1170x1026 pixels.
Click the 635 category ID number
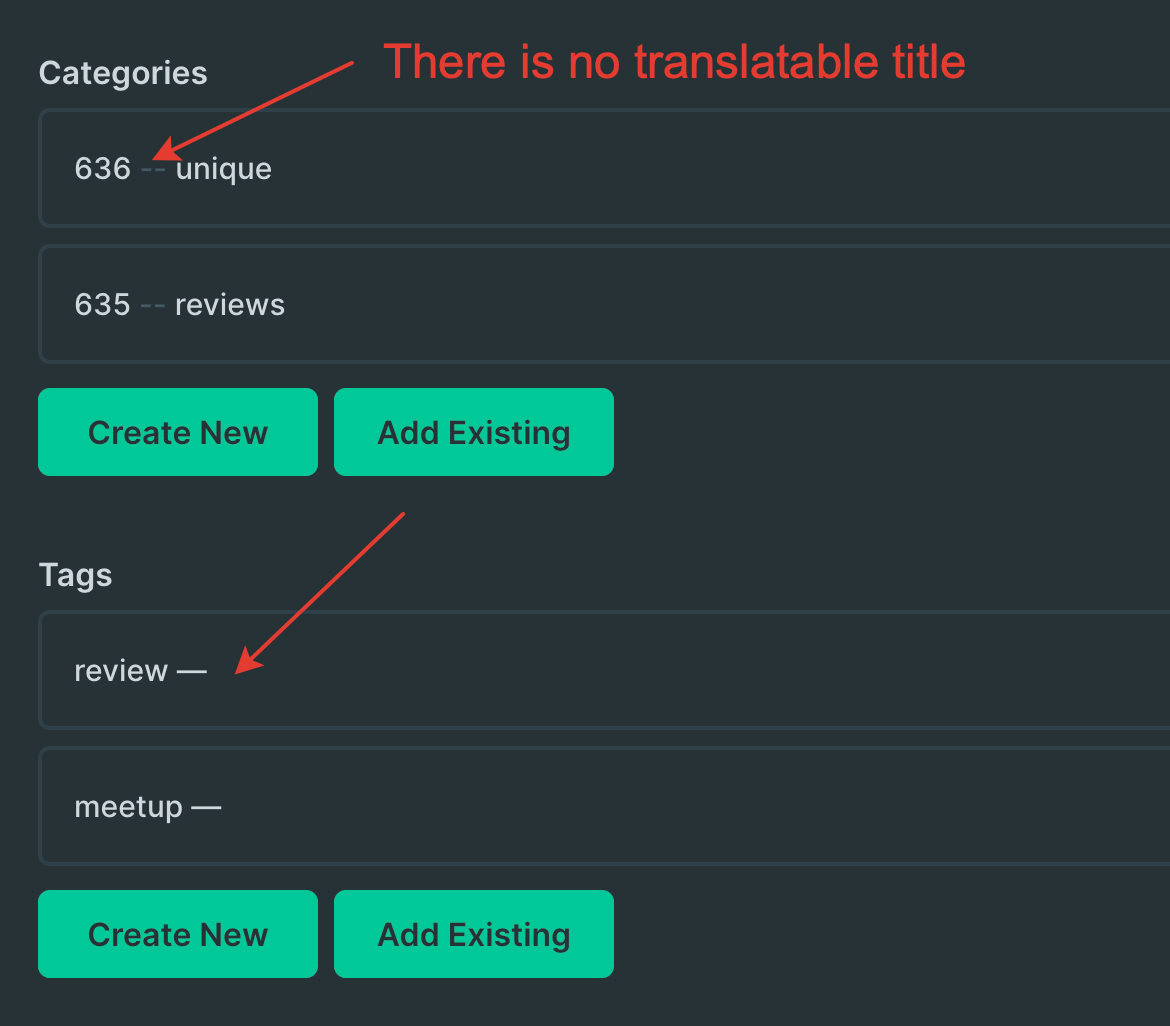pos(100,304)
